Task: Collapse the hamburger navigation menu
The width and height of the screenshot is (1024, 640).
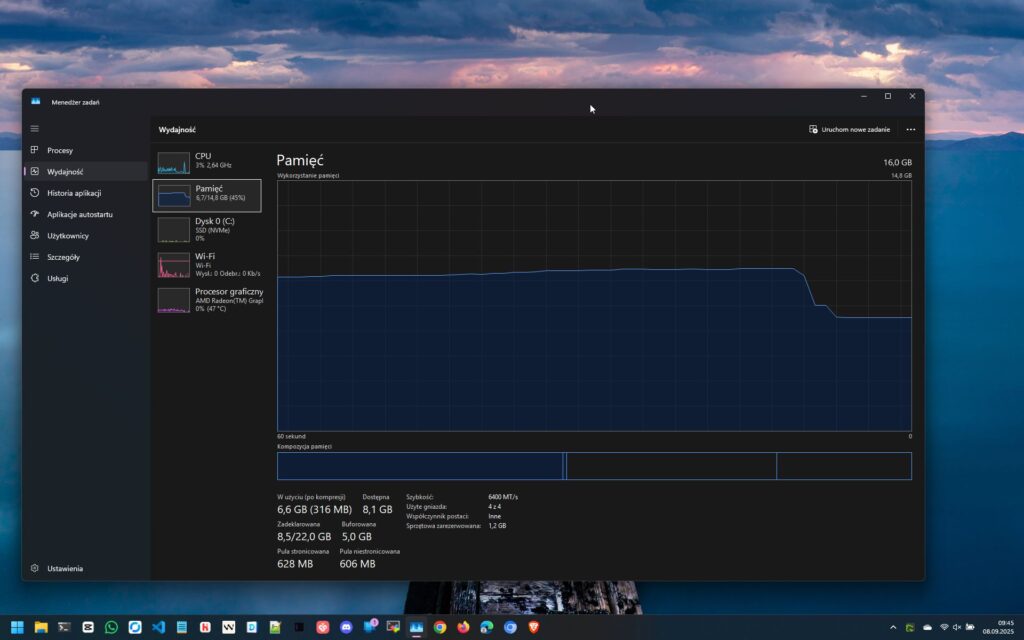Action: coord(35,128)
